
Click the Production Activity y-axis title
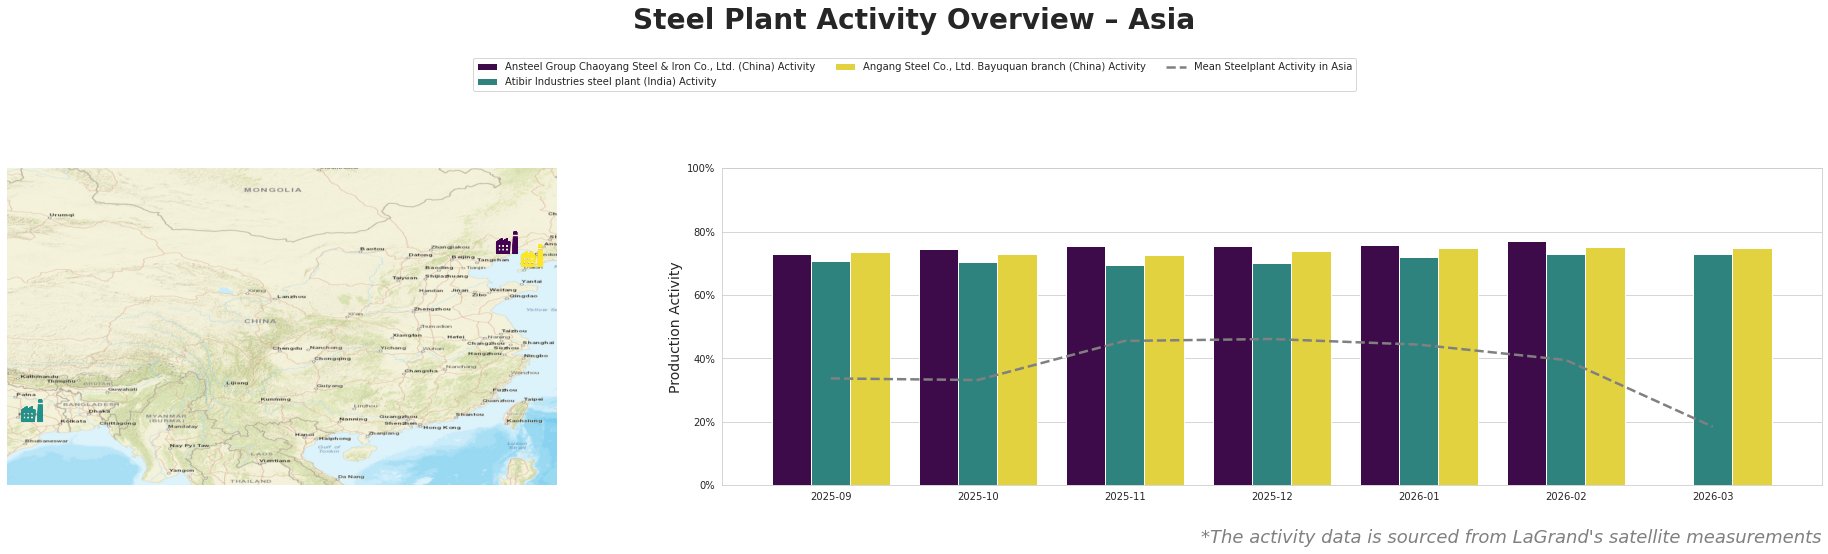point(675,327)
